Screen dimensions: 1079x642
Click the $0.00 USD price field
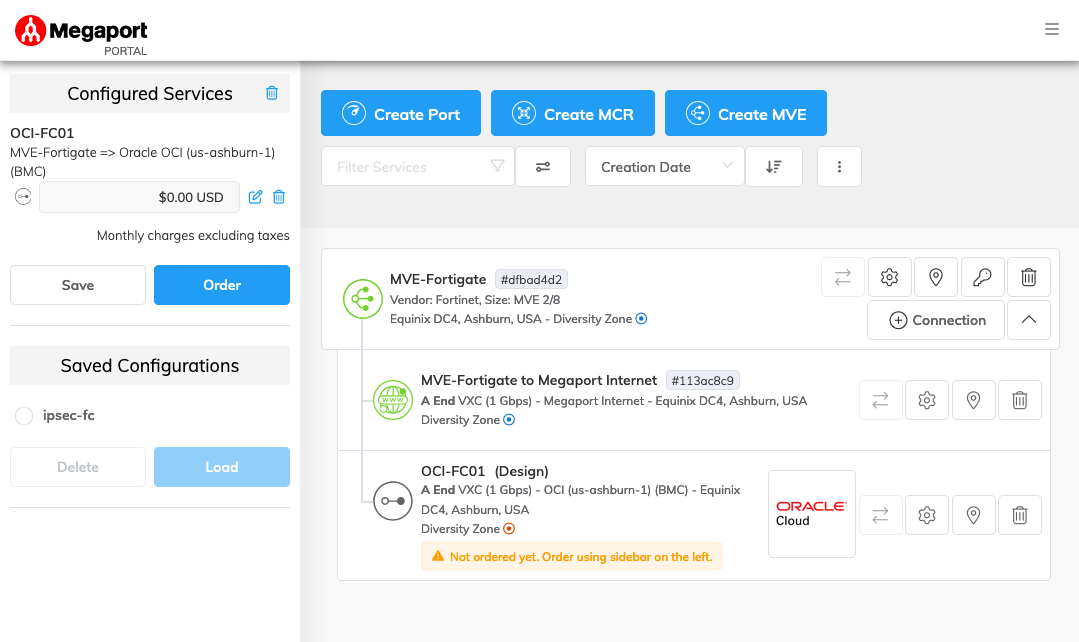(140, 197)
